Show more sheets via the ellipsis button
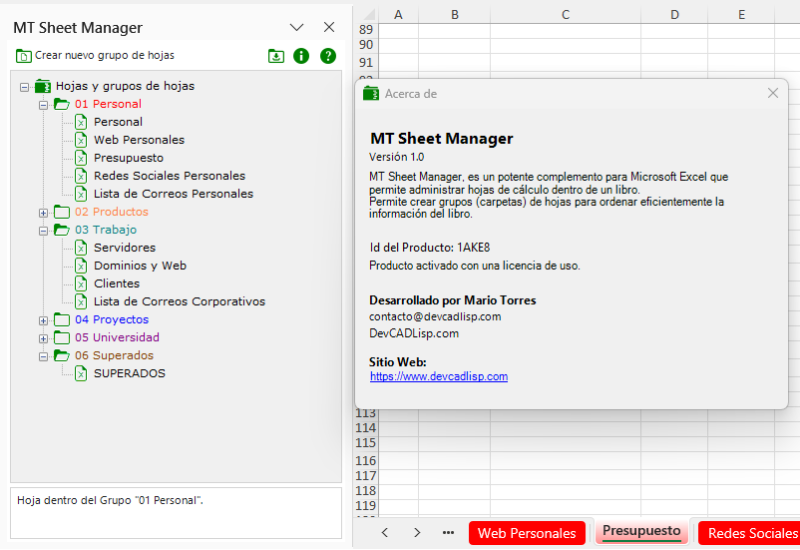The image size is (800, 550). pyautogui.click(x=448, y=533)
